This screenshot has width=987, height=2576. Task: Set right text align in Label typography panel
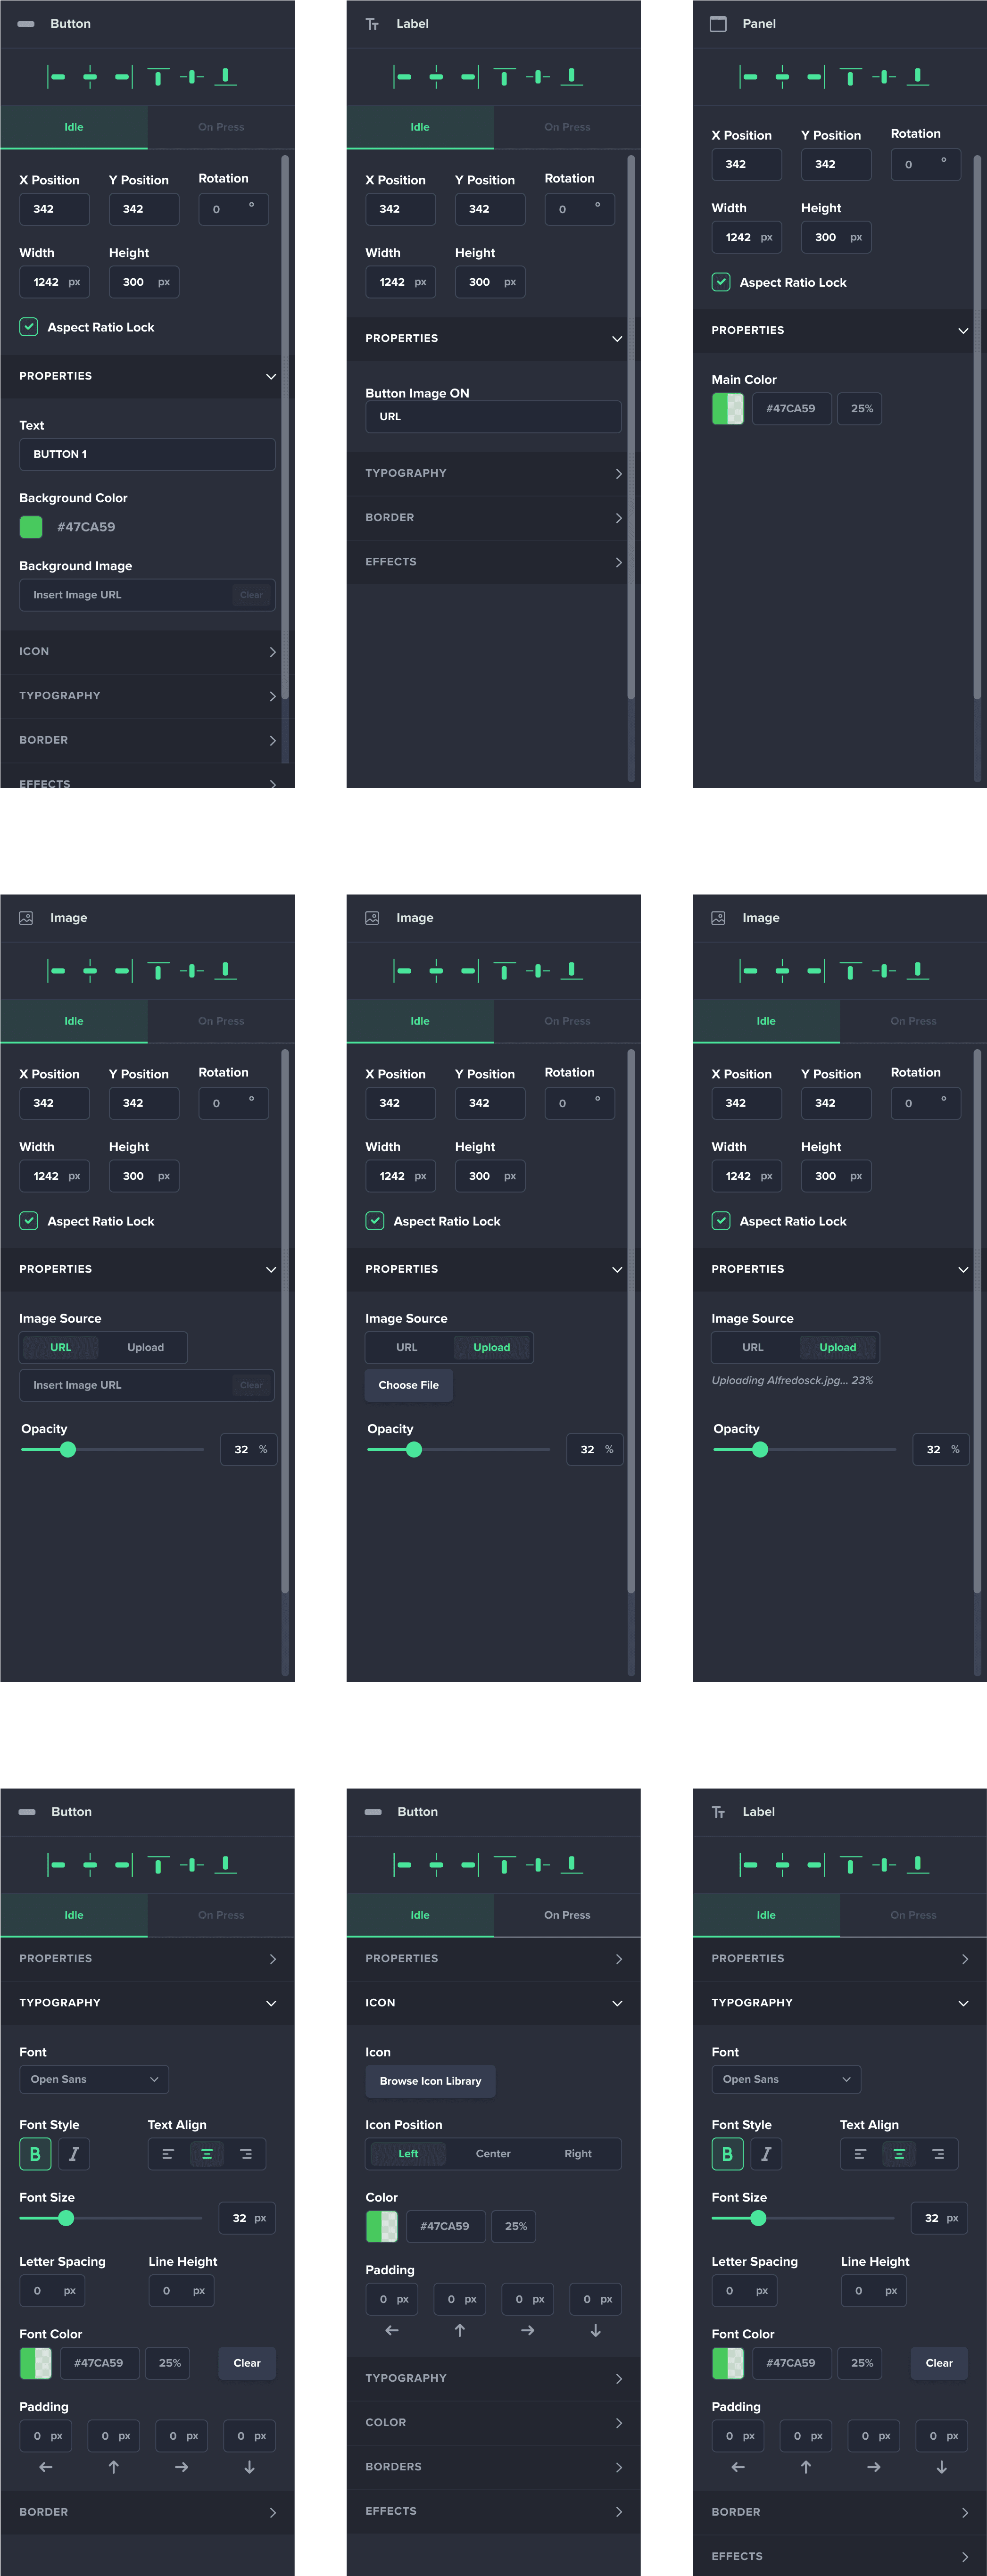coord(937,2153)
